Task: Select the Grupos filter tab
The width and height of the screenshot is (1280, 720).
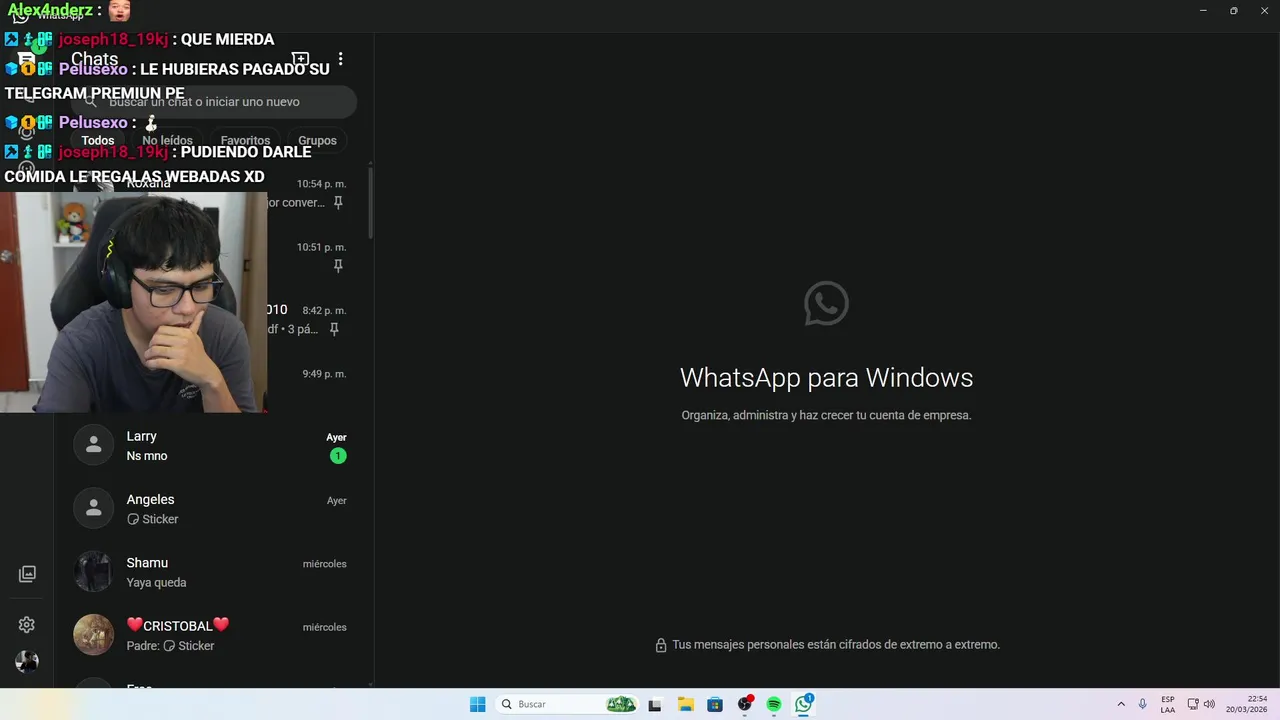Action: pos(317,141)
